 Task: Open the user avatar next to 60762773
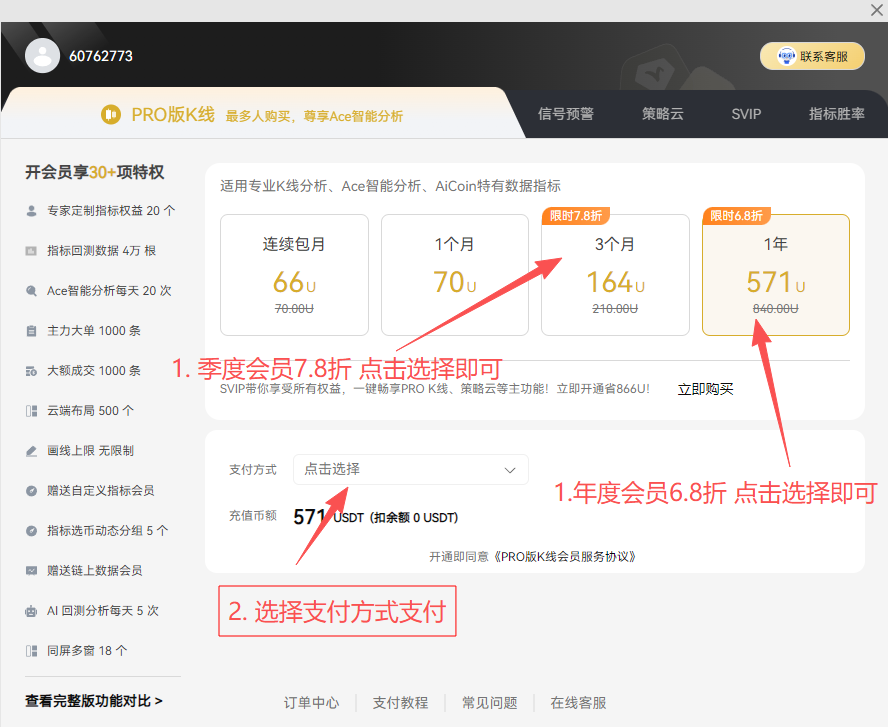click(42, 56)
